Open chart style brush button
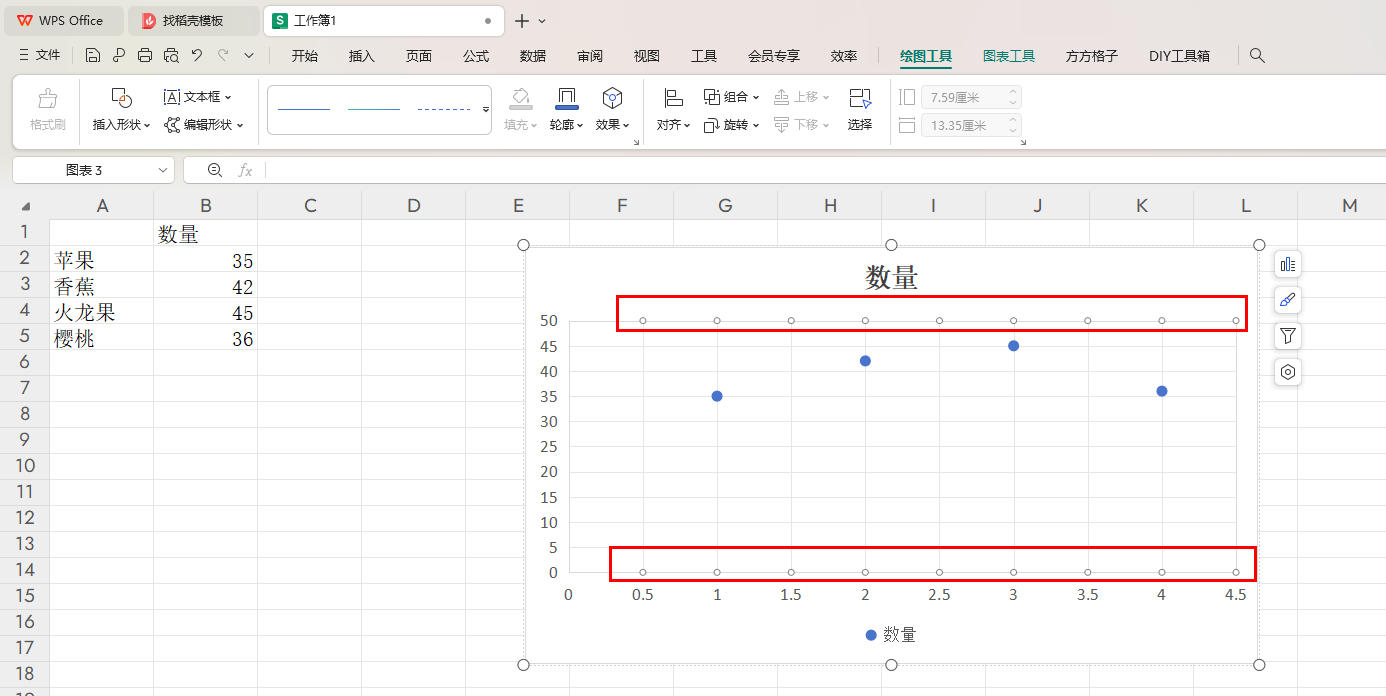Image resolution: width=1386 pixels, height=696 pixels. (x=1288, y=300)
